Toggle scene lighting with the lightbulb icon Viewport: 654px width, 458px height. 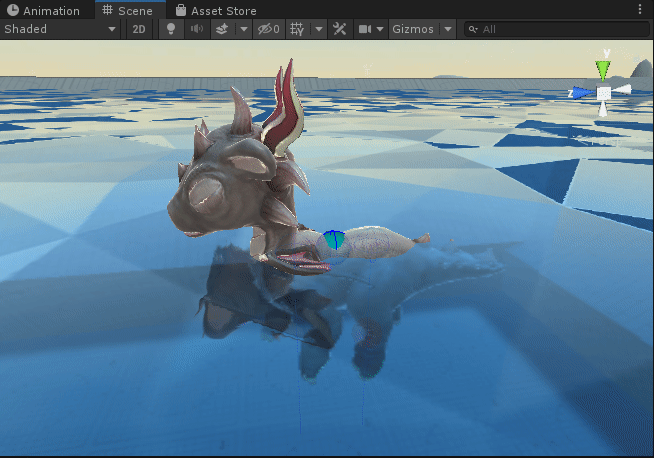coord(172,29)
